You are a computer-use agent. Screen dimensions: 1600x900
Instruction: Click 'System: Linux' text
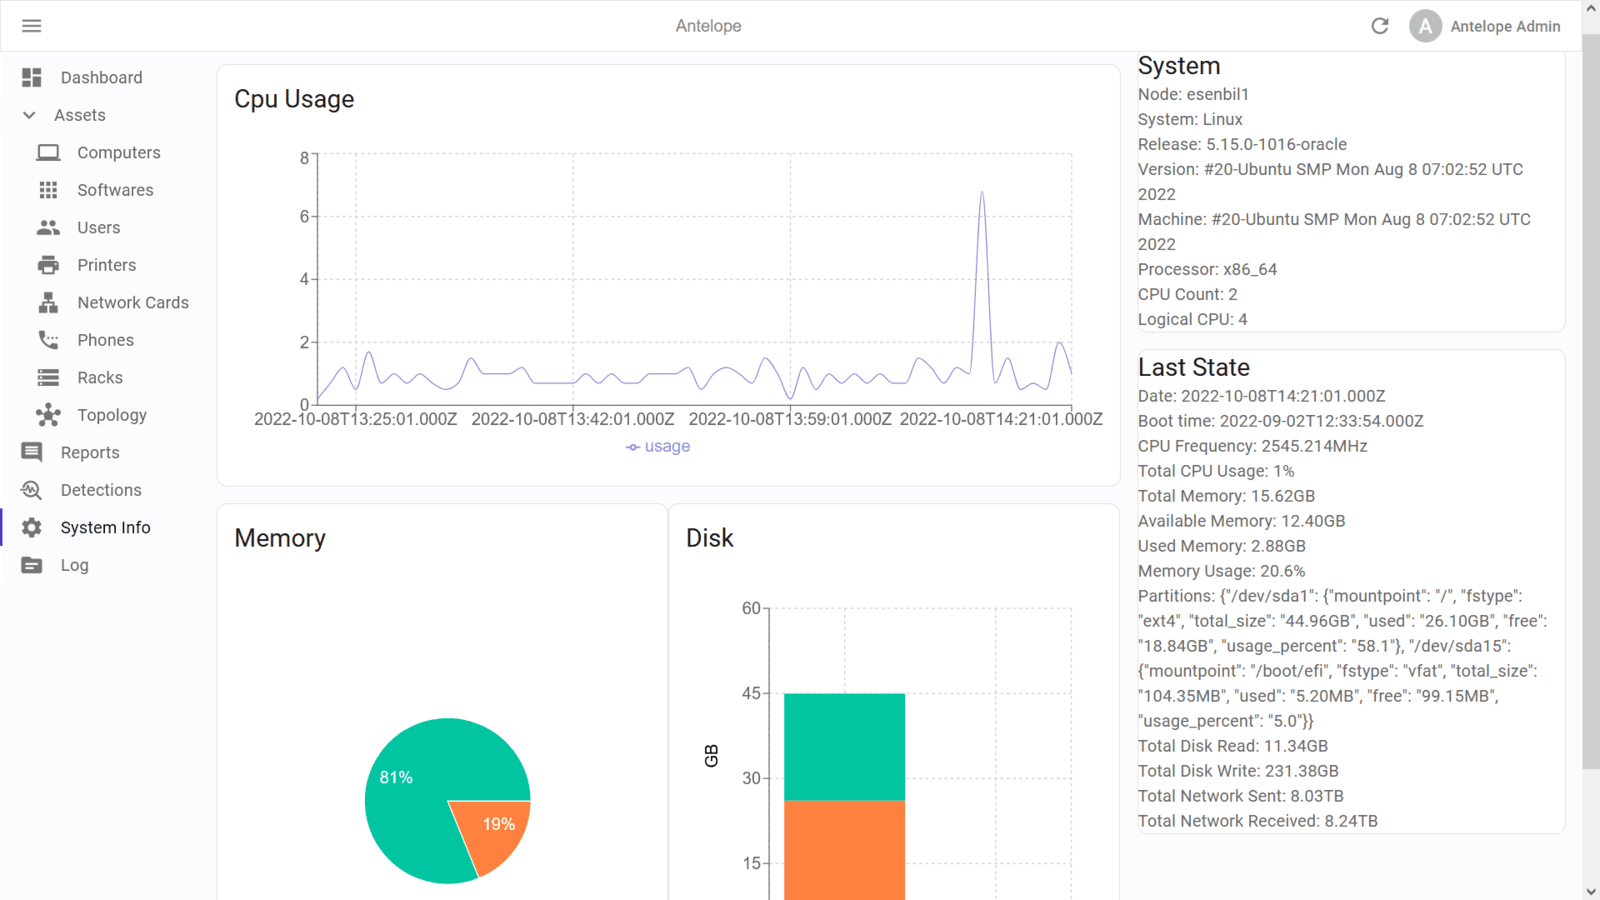(1190, 119)
